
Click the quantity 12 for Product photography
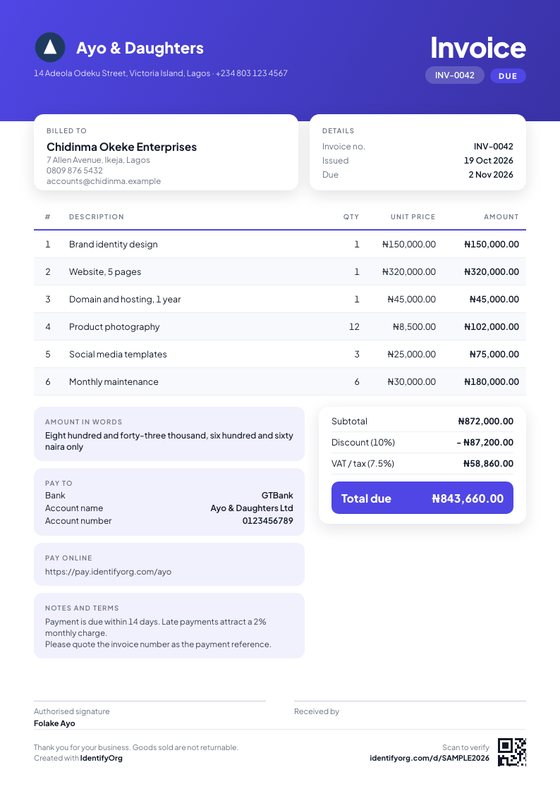(x=354, y=327)
